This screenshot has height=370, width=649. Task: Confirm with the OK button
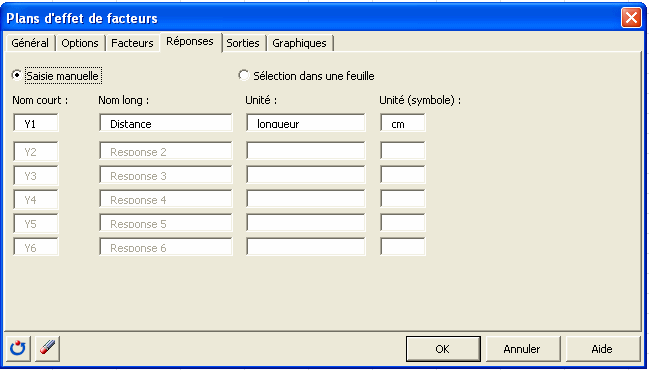tap(442, 349)
